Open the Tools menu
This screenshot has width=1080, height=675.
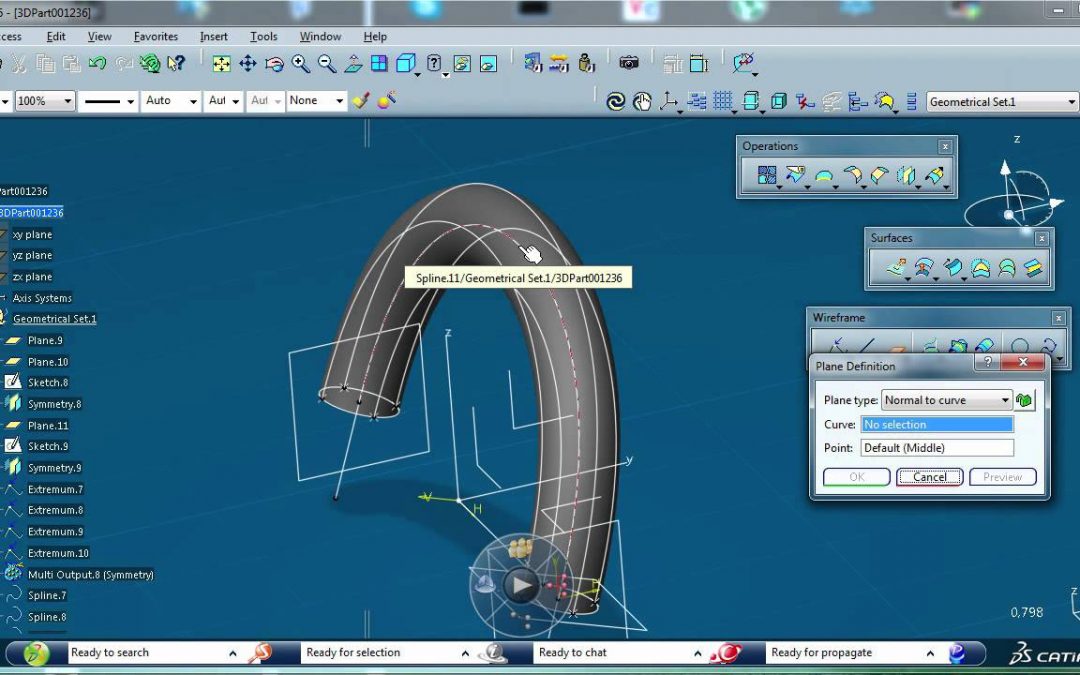[264, 37]
